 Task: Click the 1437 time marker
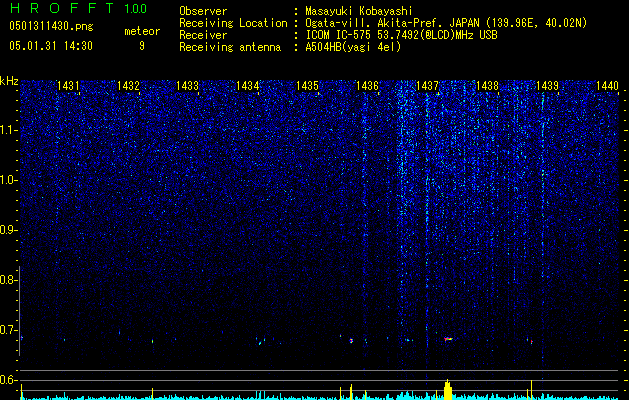click(x=427, y=85)
